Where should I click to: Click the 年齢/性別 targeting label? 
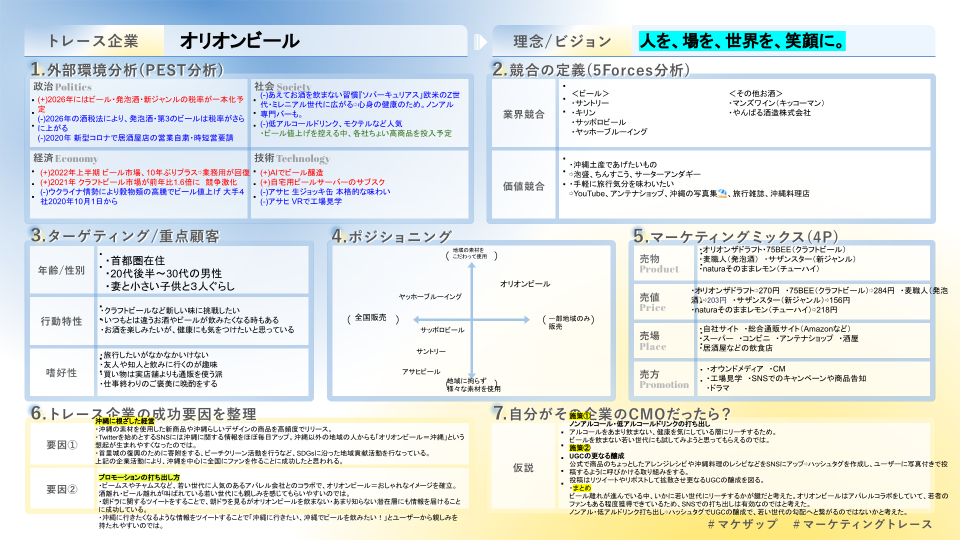click(x=62, y=271)
